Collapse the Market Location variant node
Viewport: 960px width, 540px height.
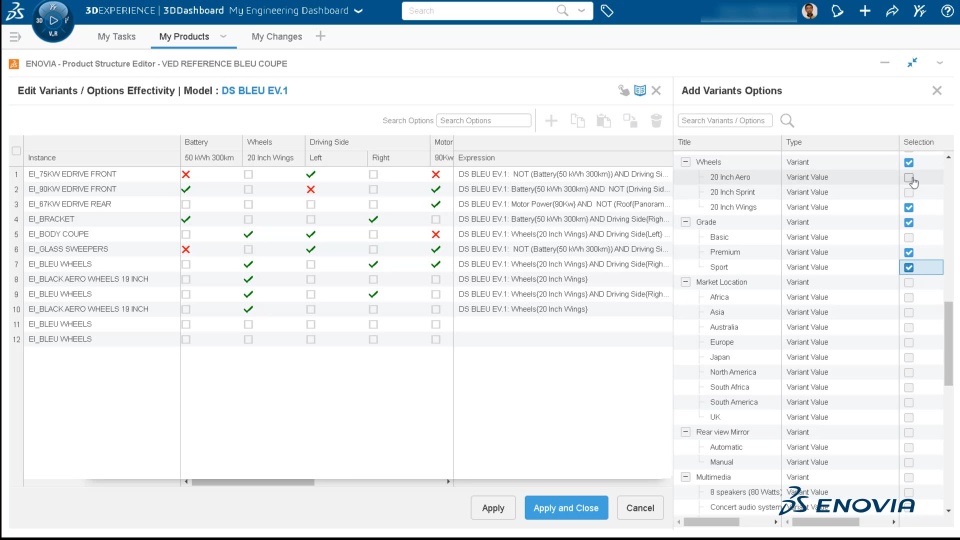686,282
